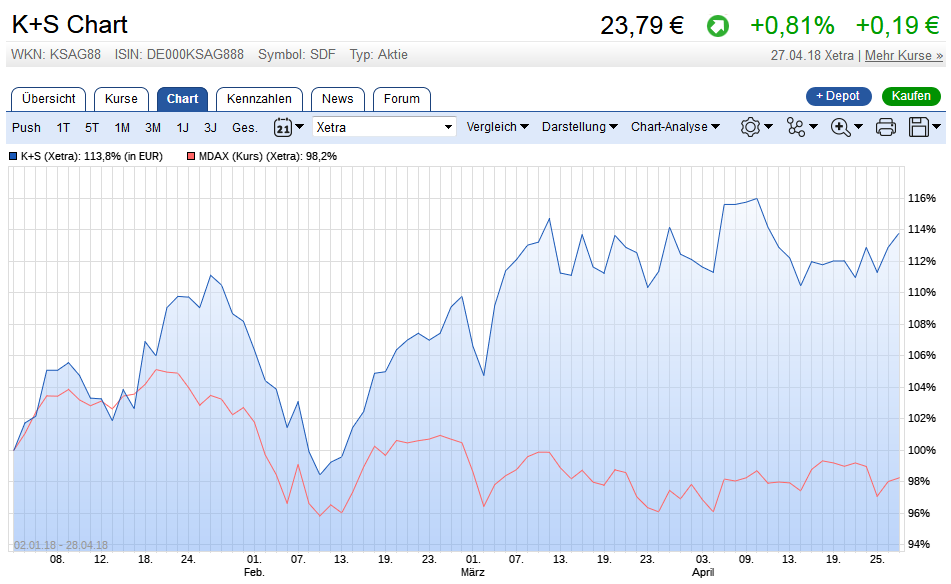Click the März month axis label
This screenshot has width=951, height=584.
472,572
